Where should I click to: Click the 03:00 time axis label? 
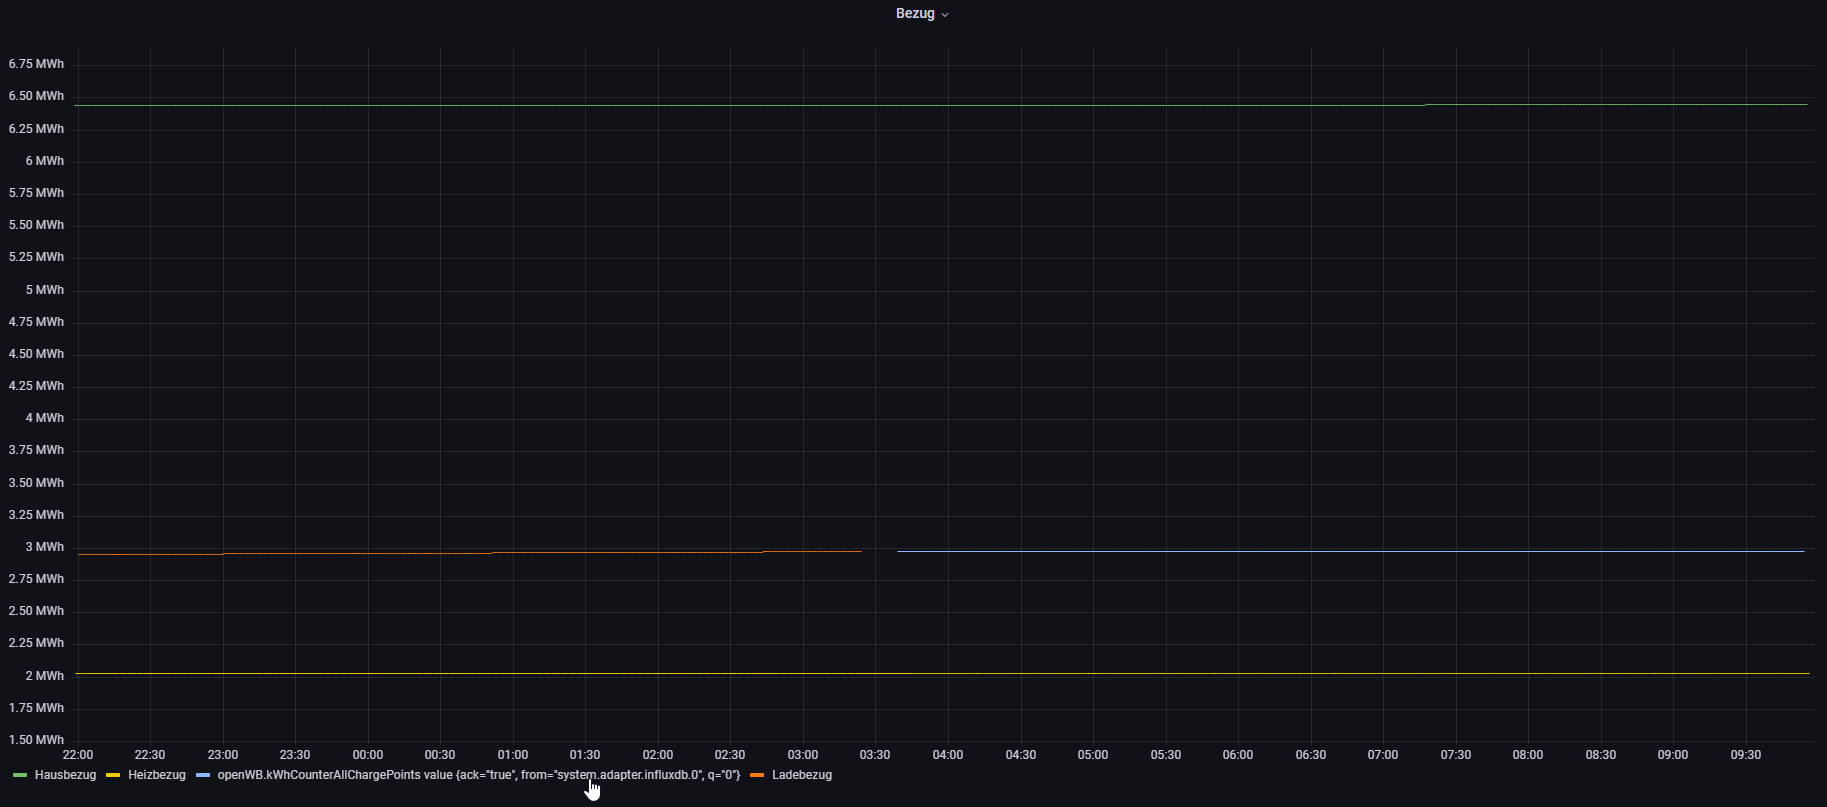pos(803,755)
